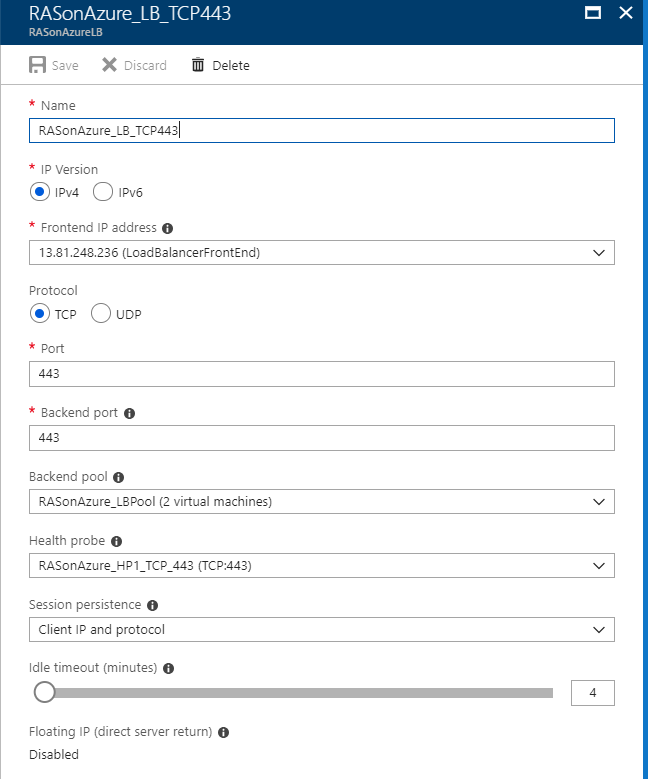Expand the Backend pool dropdown
Image resolution: width=648 pixels, height=779 pixels.
[x=321, y=501]
